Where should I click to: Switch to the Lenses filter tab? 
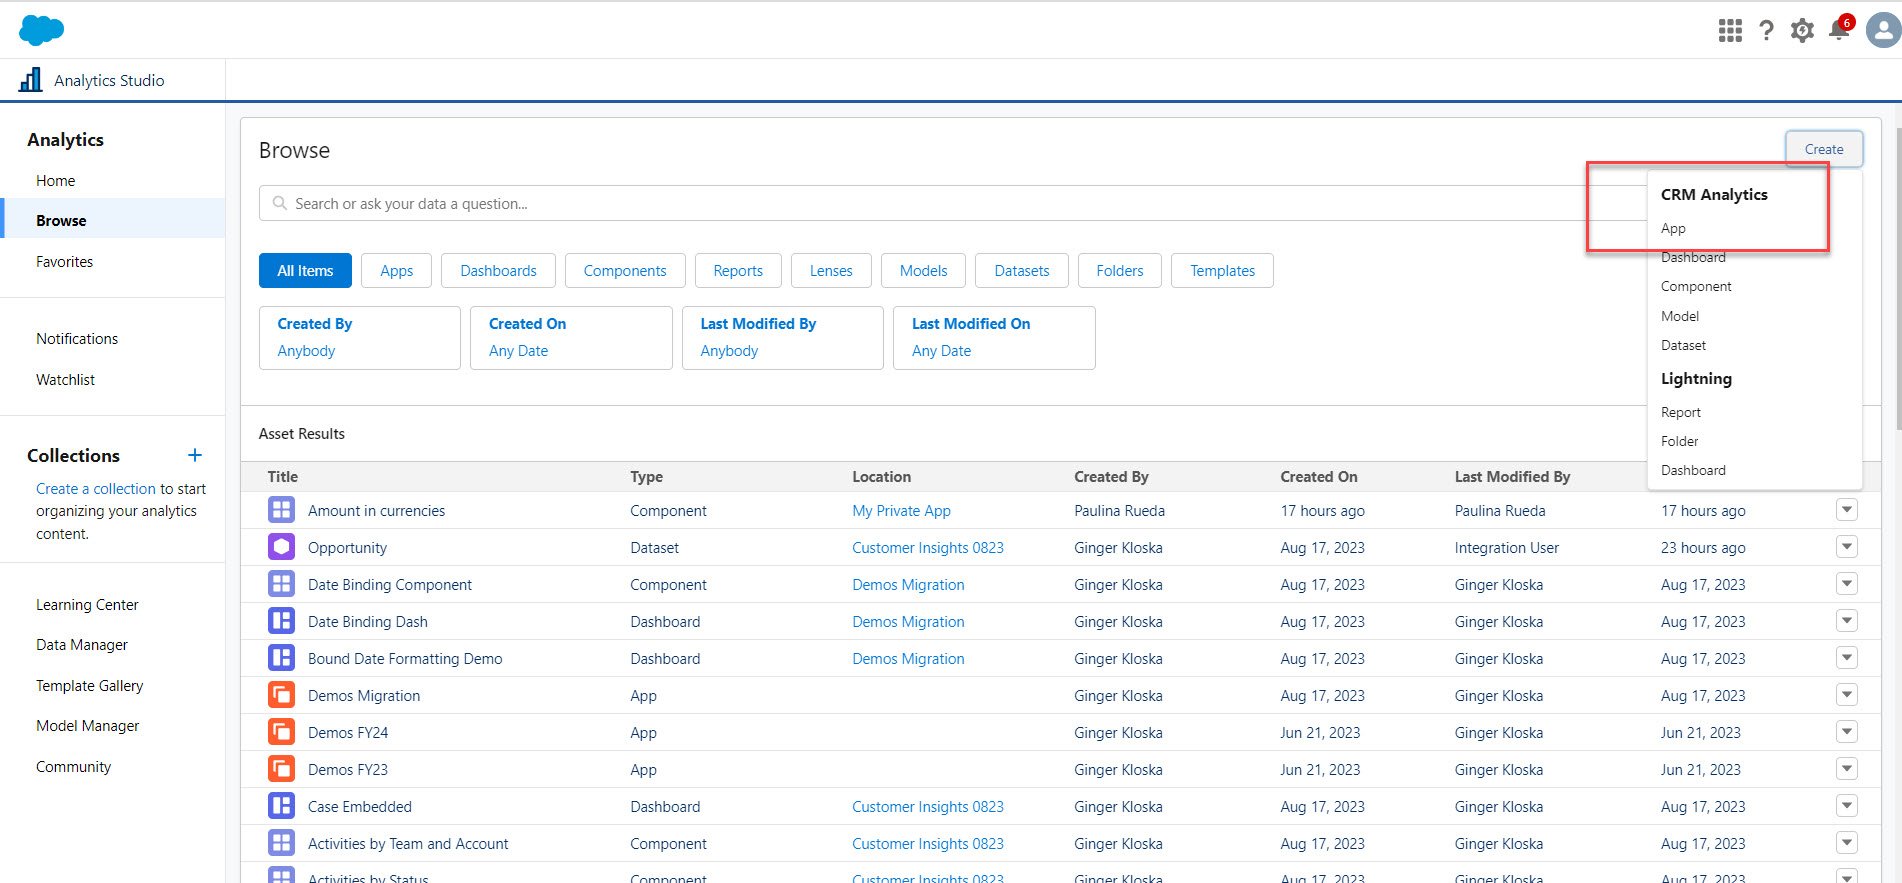click(831, 271)
